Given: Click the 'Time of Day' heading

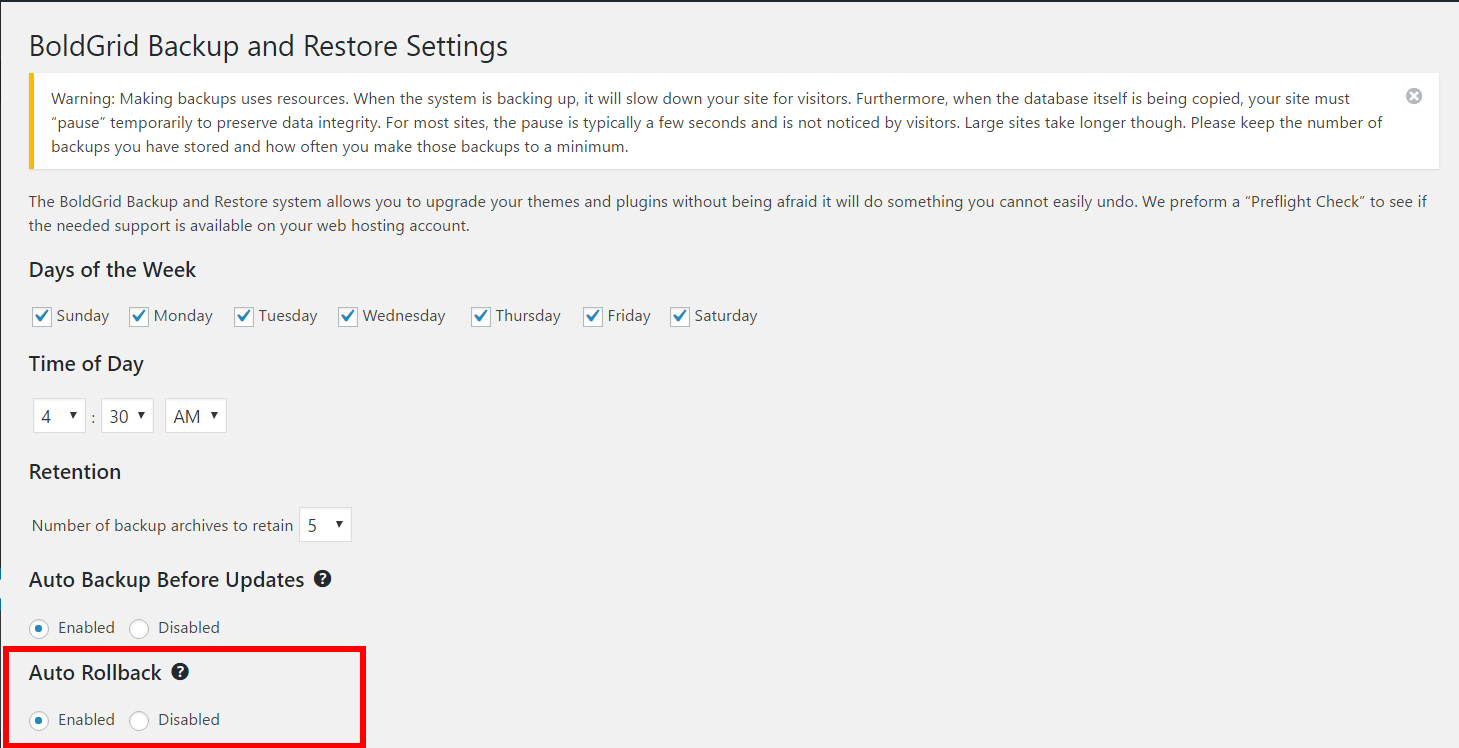Looking at the screenshot, I should [x=86, y=364].
